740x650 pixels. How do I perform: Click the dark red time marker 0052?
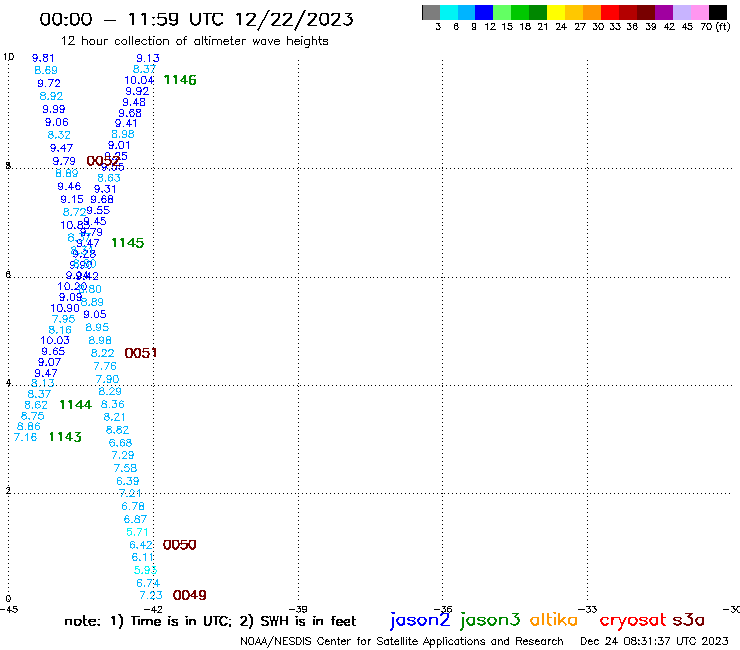[x=103, y=161]
